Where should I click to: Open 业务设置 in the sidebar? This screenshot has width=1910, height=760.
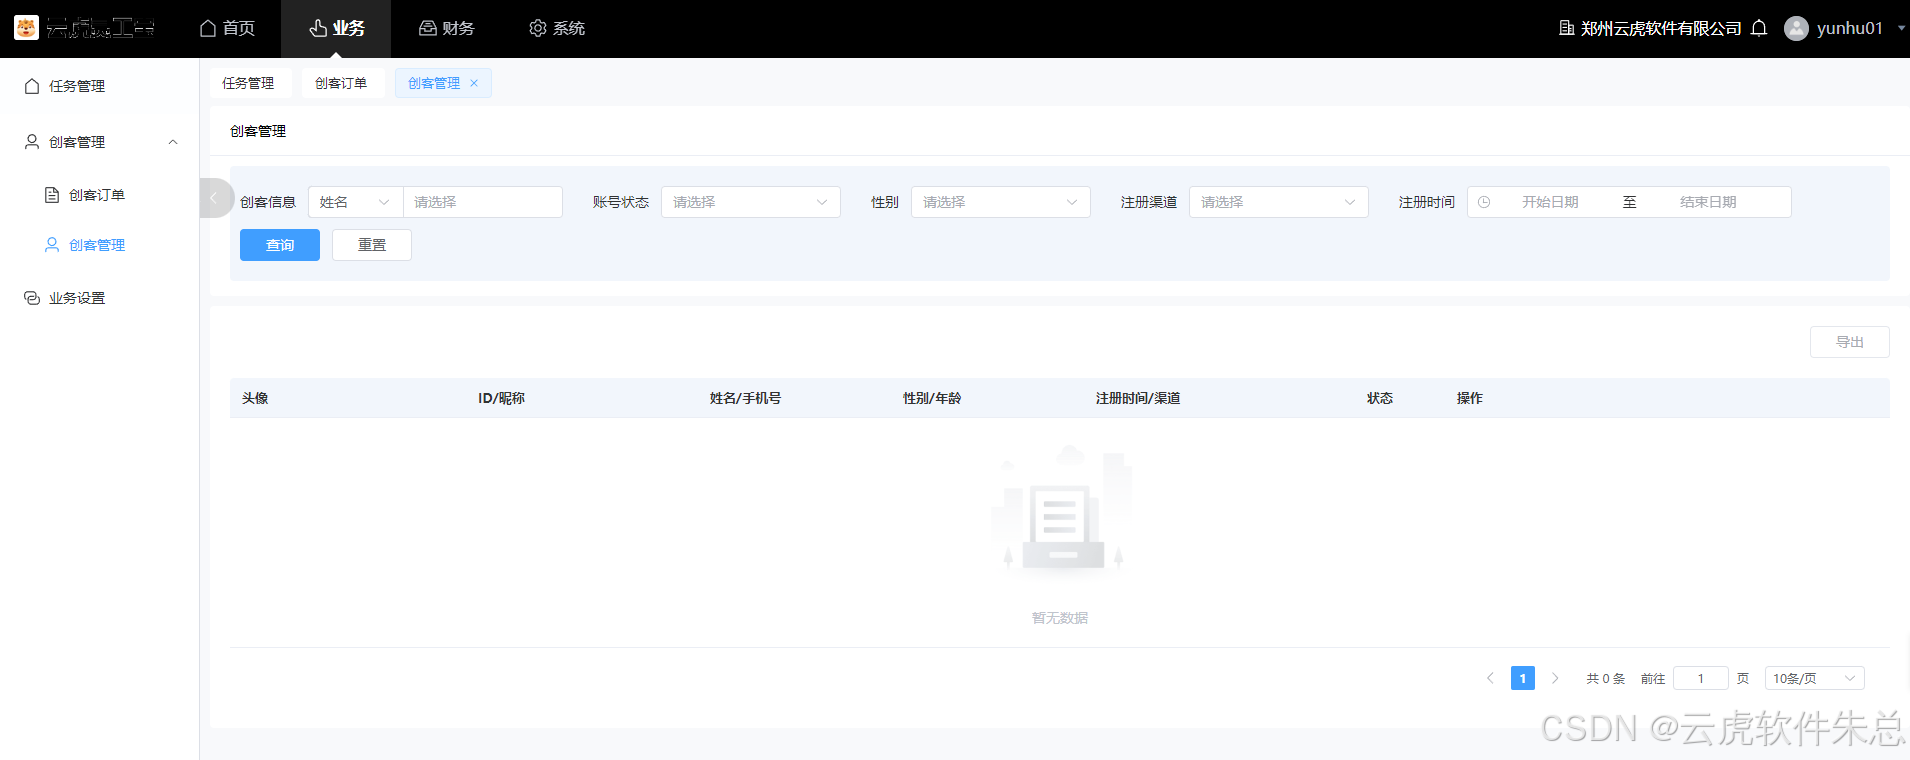tap(77, 298)
